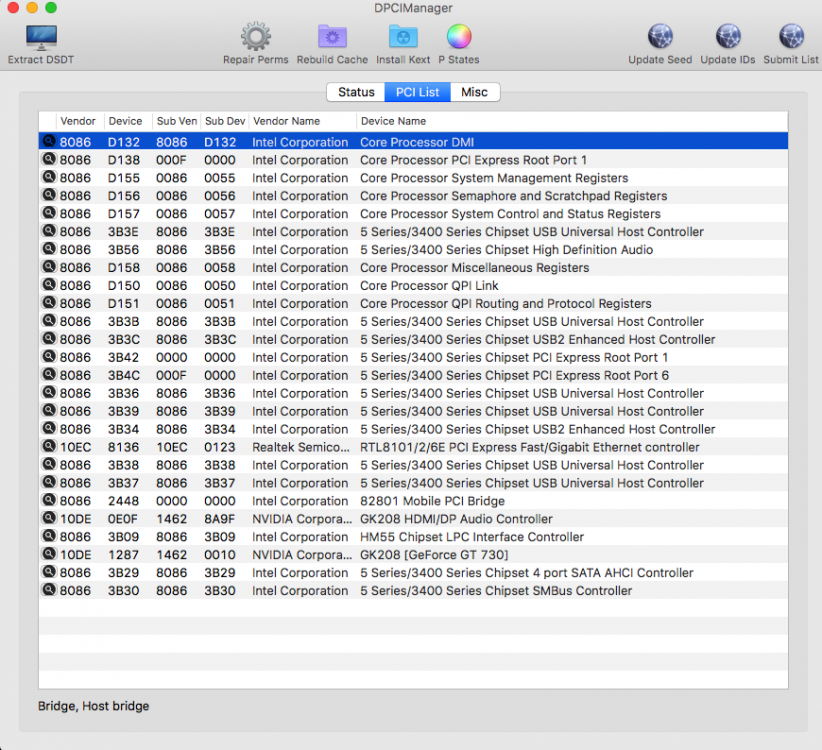Image resolution: width=822 pixels, height=750 pixels.
Task: Select the GK208 HDMI/DP Audio Controller row
Action: [x=413, y=519]
